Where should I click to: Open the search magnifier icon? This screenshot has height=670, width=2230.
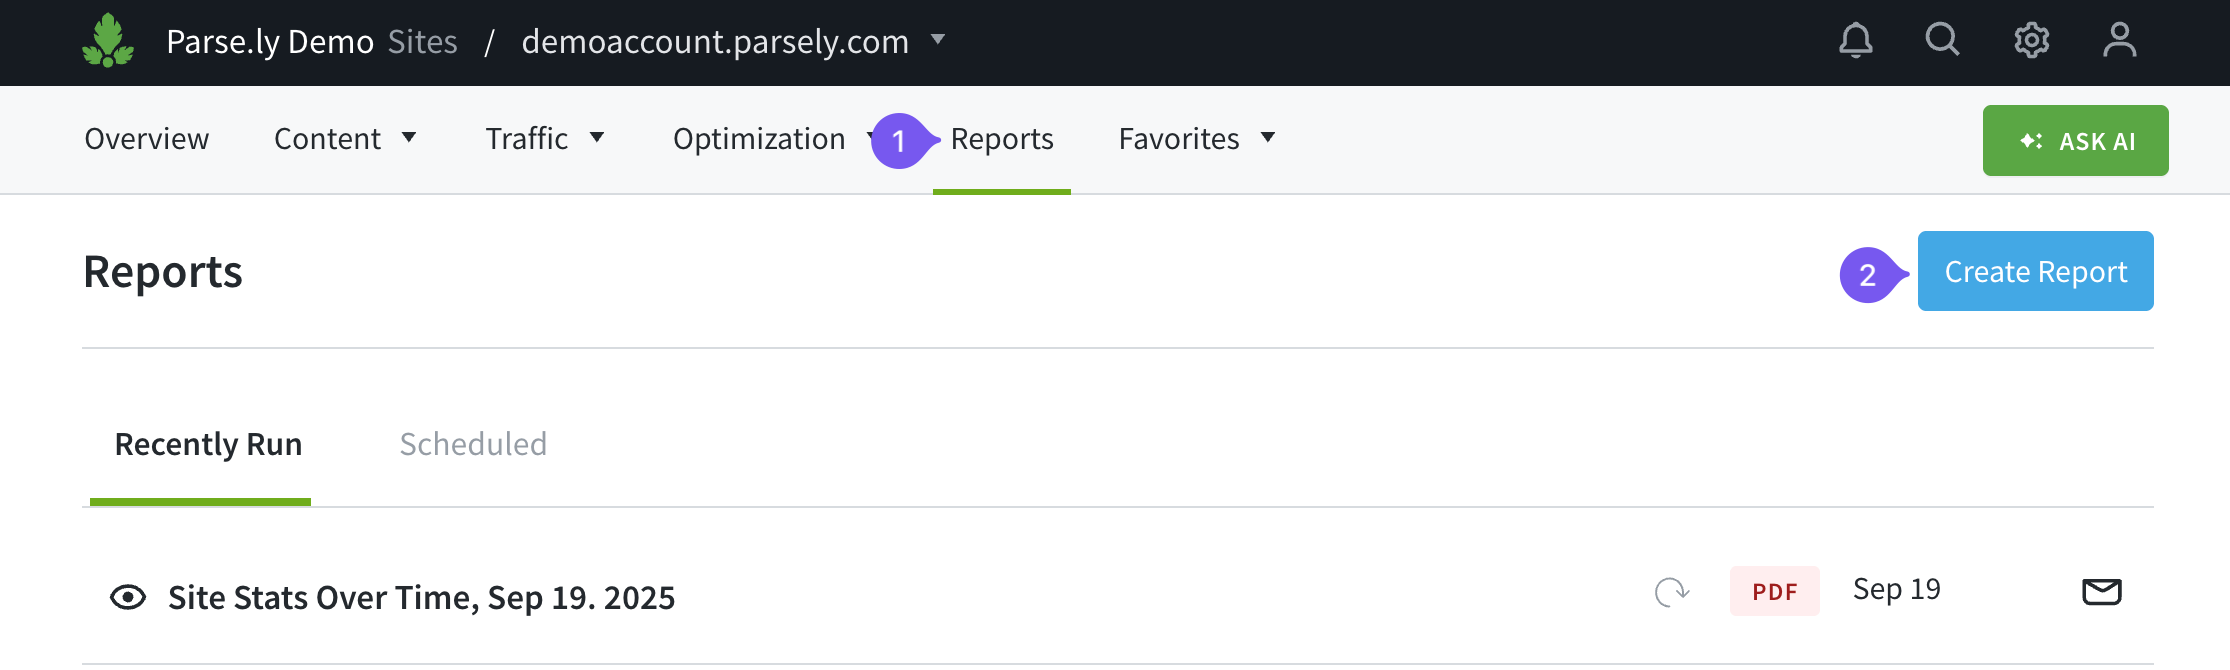pyautogui.click(x=1942, y=40)
